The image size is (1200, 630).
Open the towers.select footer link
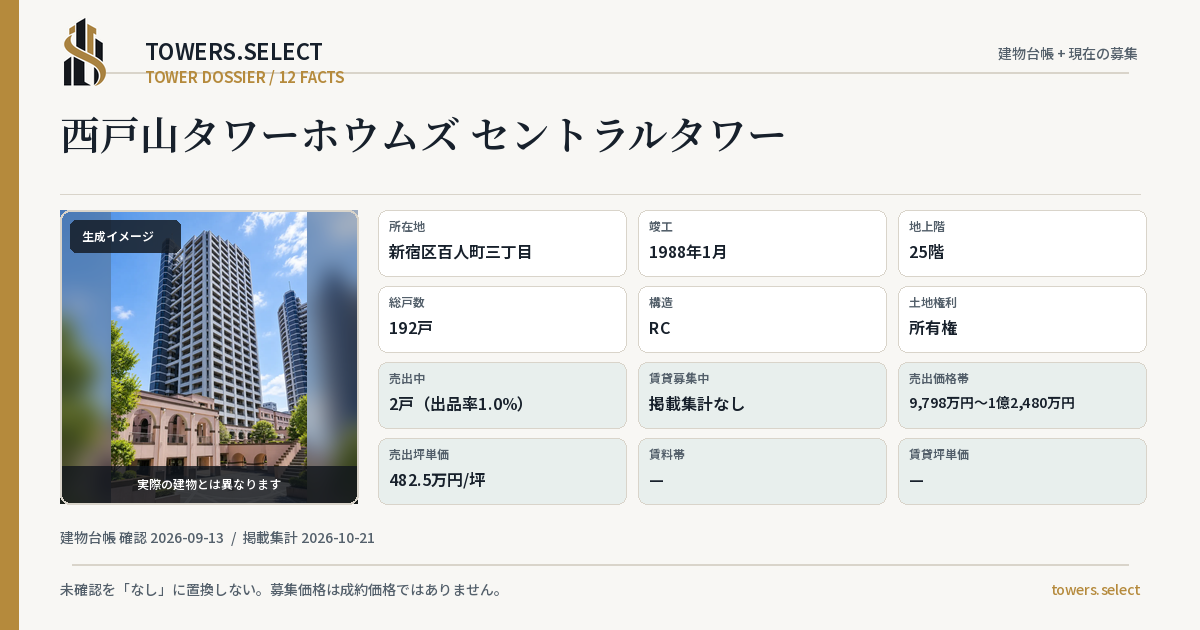coord(1095,590)
